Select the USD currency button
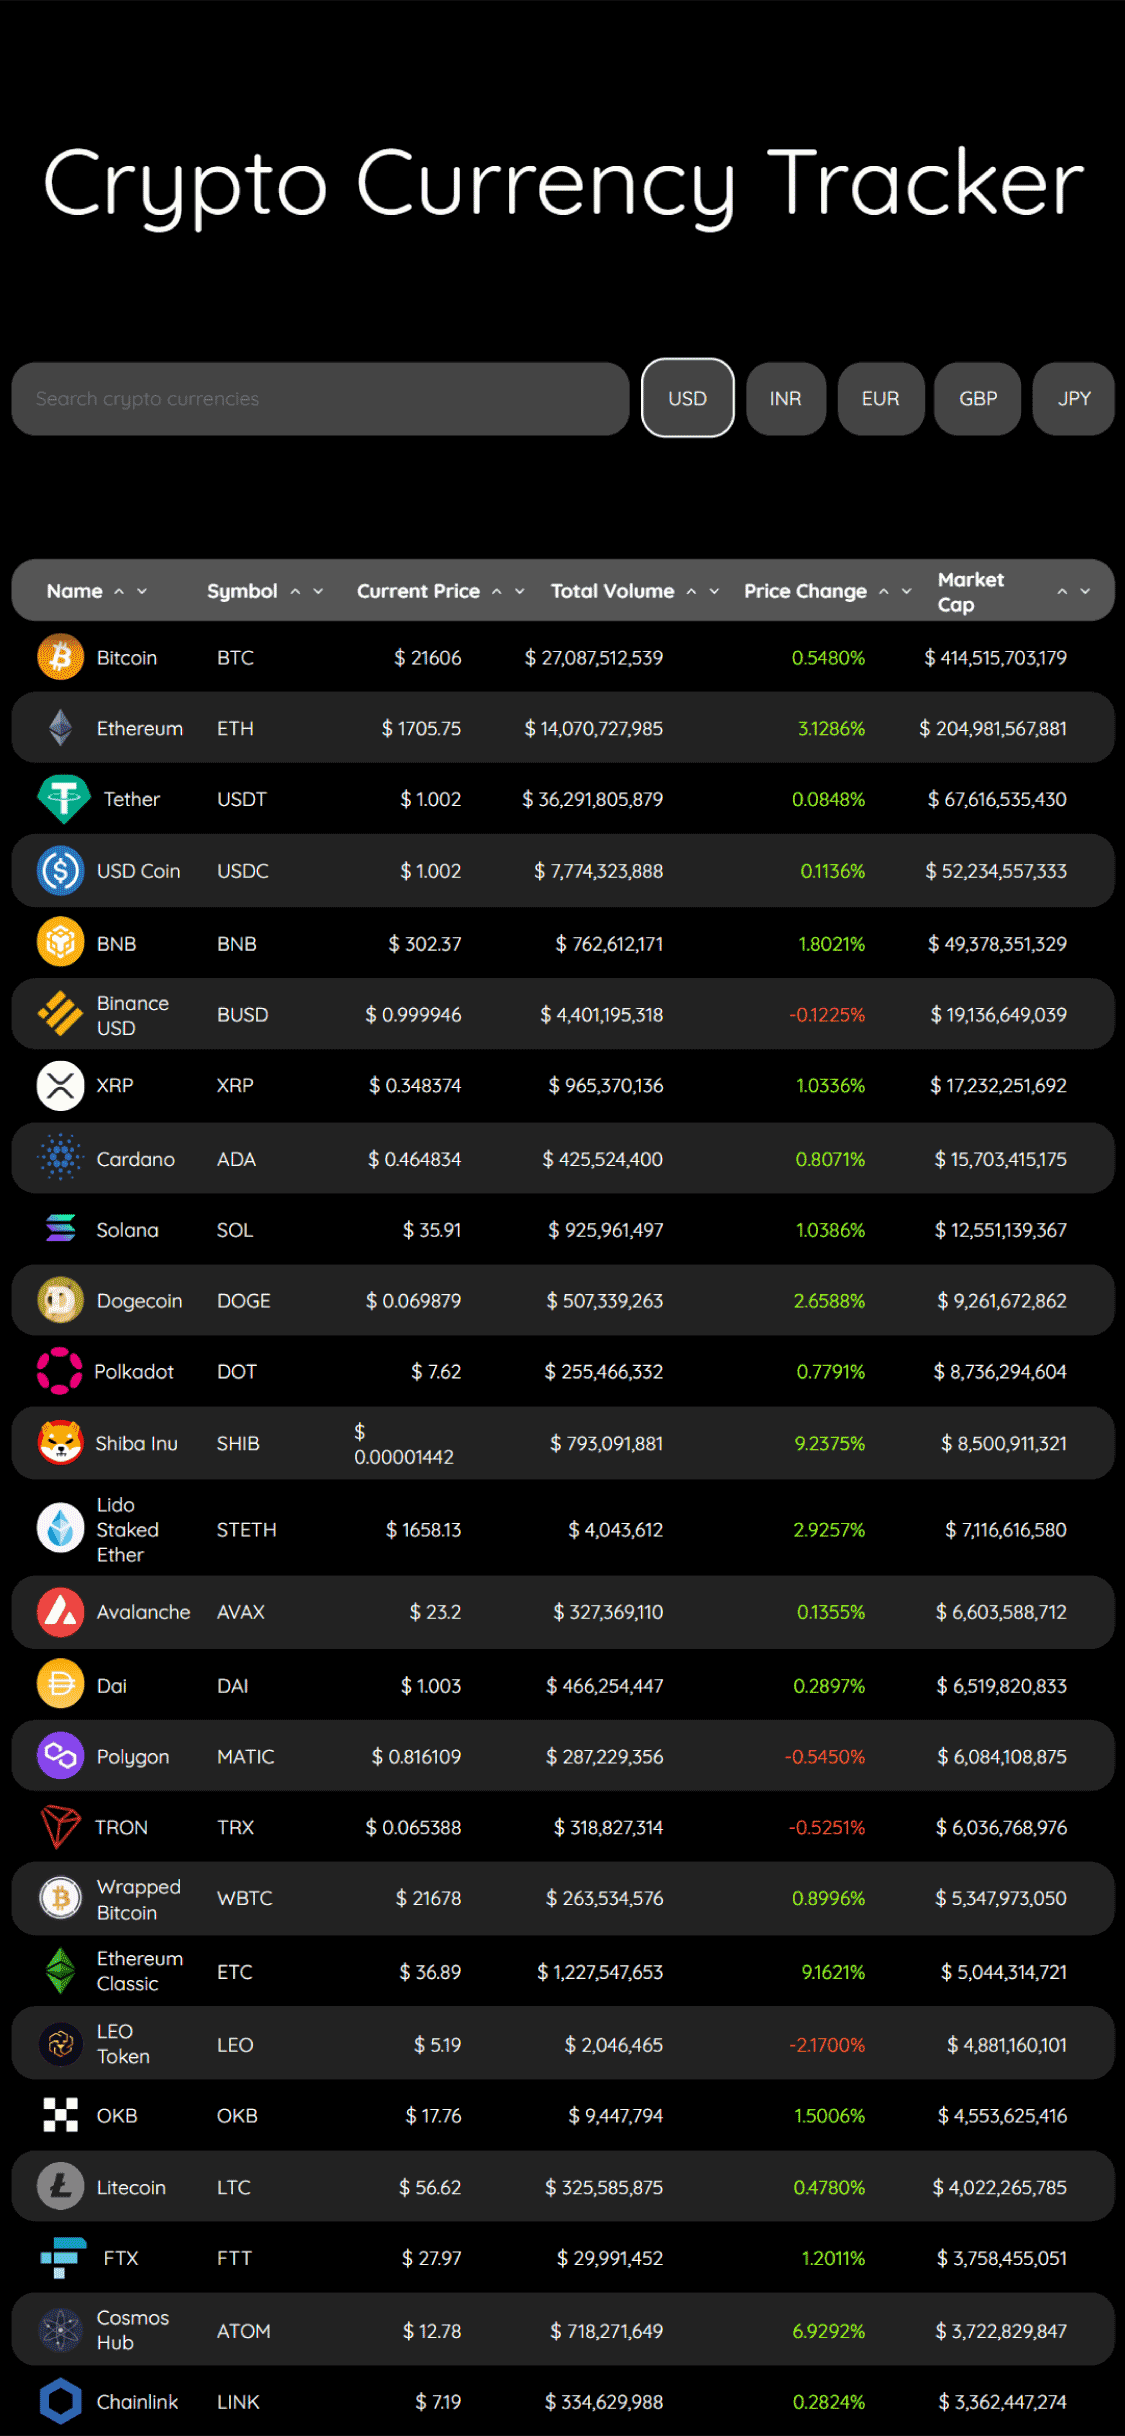The height and width of the screenshot is (2436, 1125). [x=688, y=398]
